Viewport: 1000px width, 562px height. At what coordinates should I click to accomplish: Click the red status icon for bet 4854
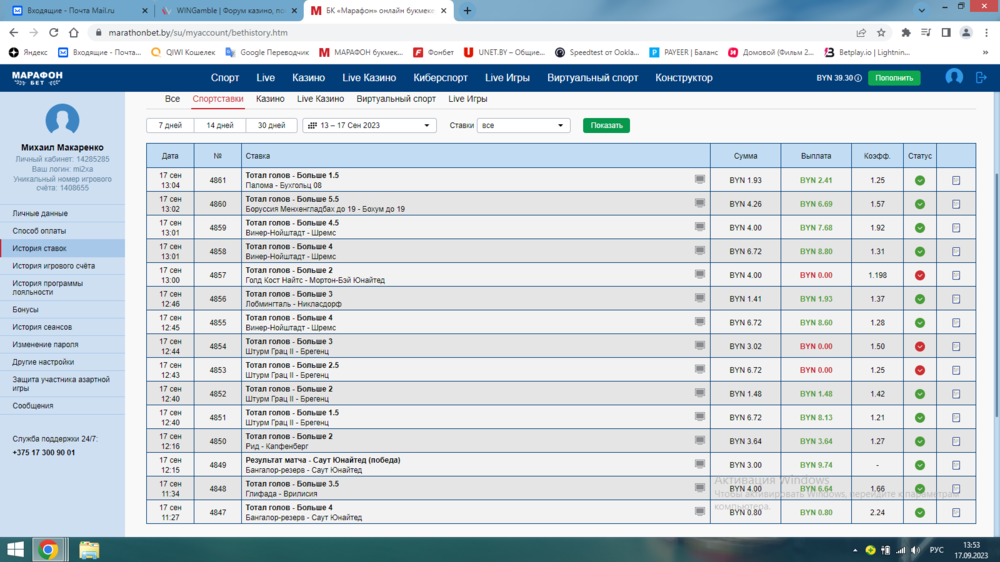919,346
